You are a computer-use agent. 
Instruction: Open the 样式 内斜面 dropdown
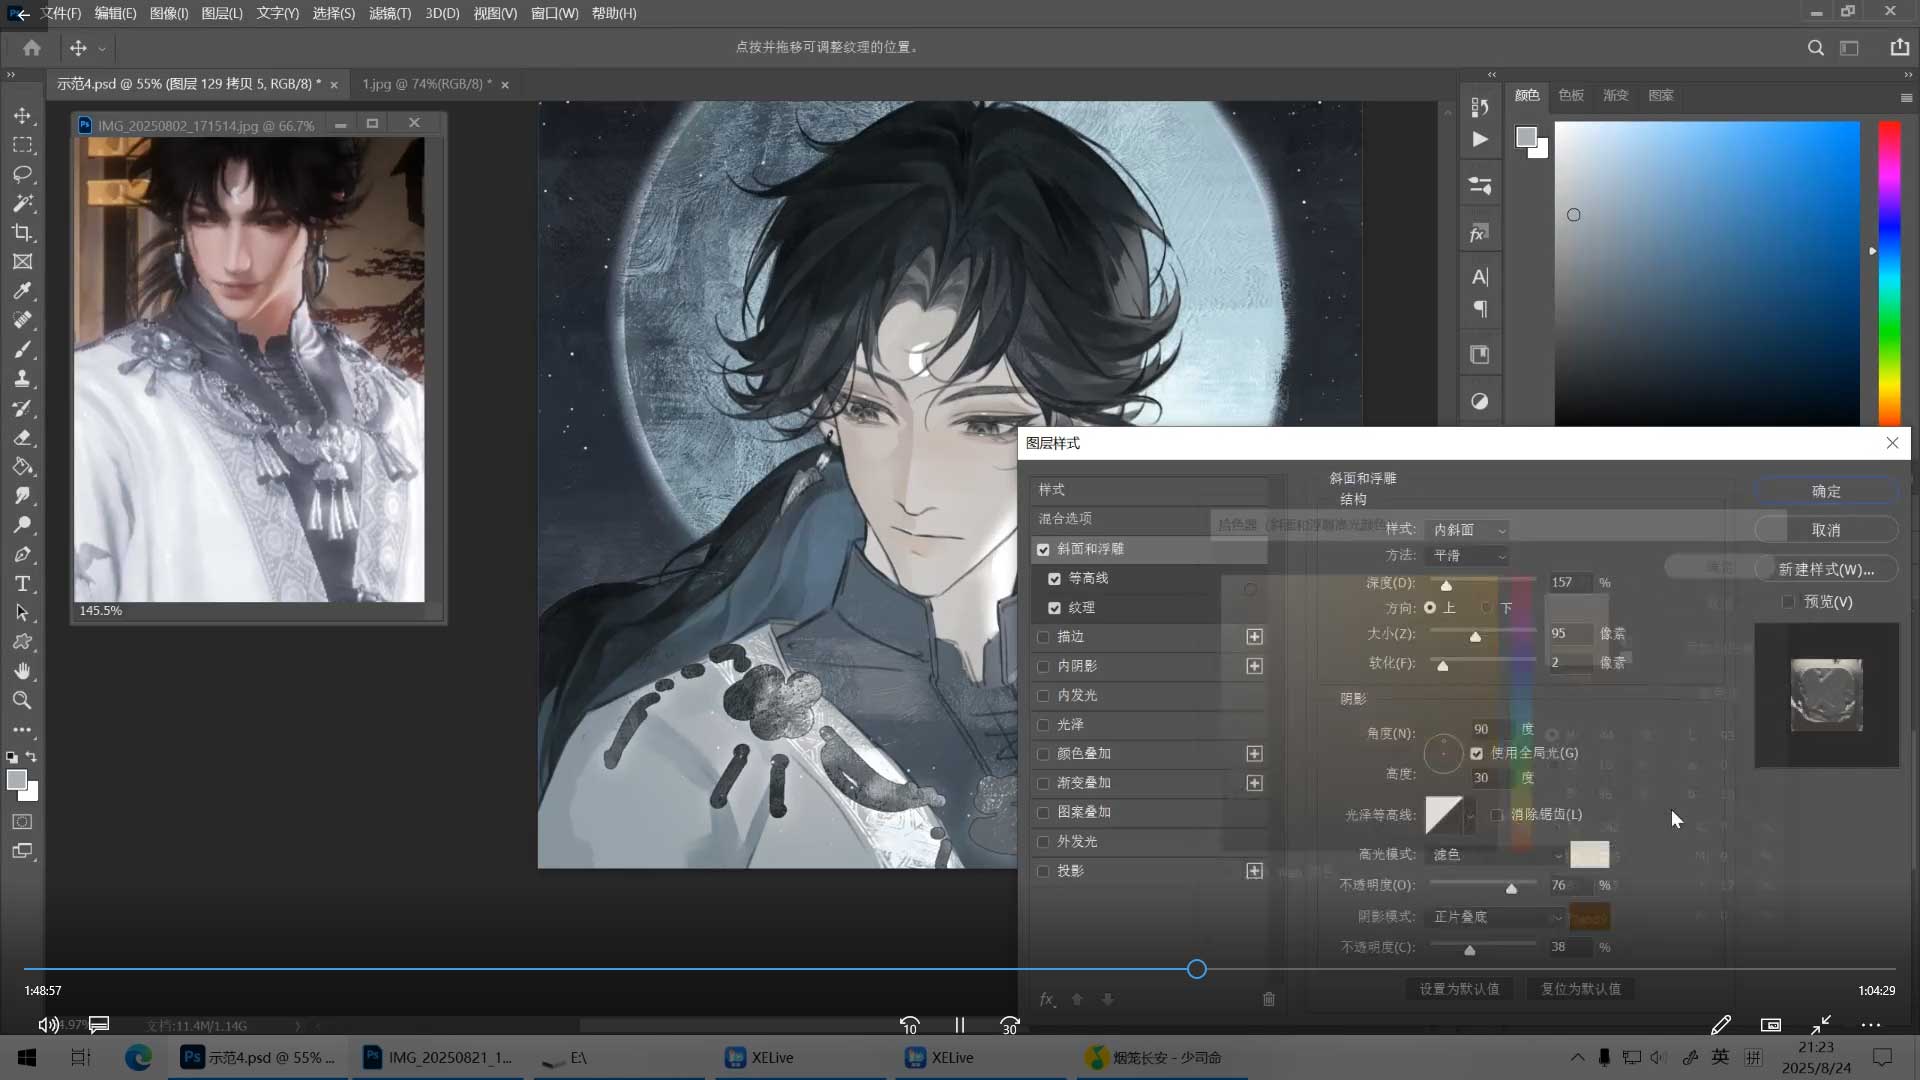point(1469,530)
